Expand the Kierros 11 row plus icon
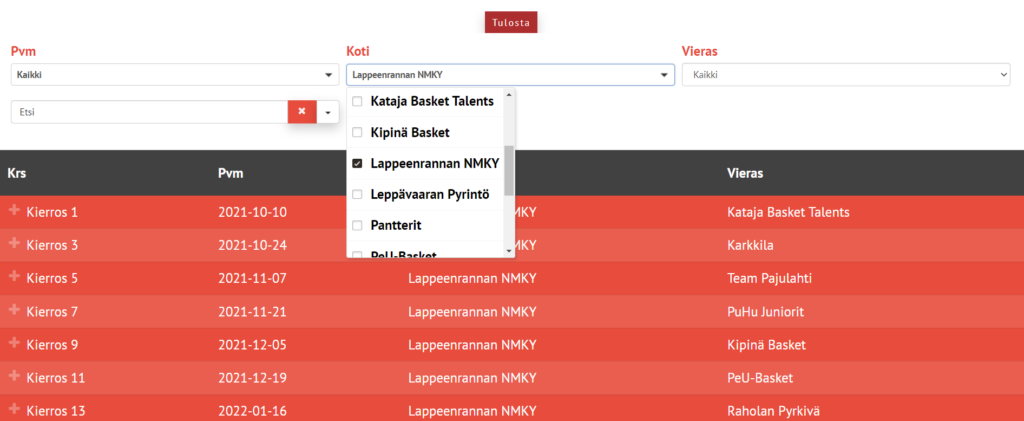The width and height of the screenshot is (1024, 421). (14, 376)
